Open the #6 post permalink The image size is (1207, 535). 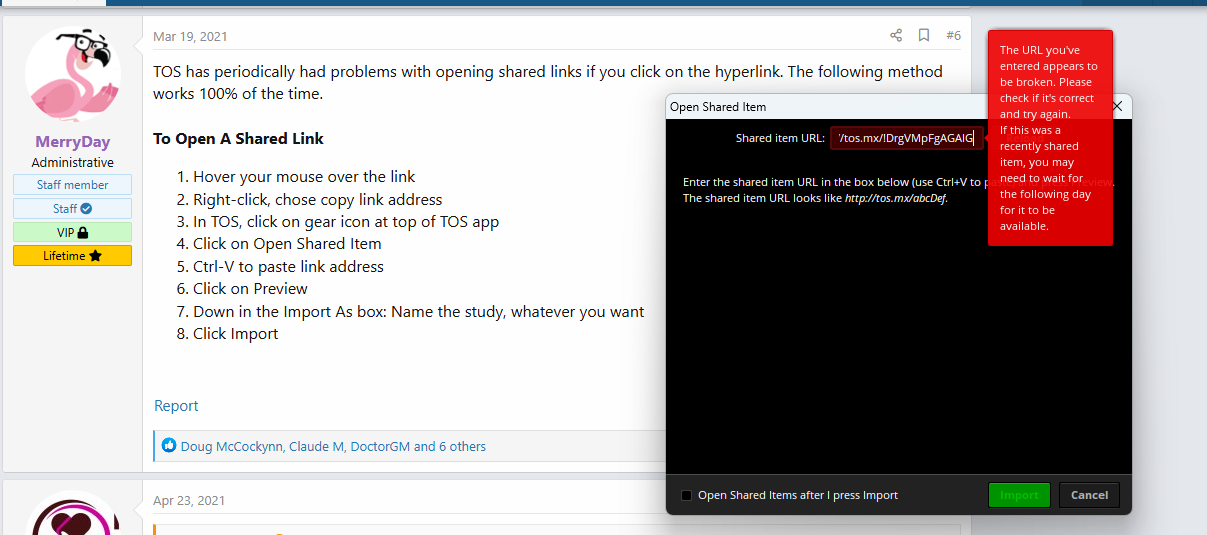tap(953, 36)
